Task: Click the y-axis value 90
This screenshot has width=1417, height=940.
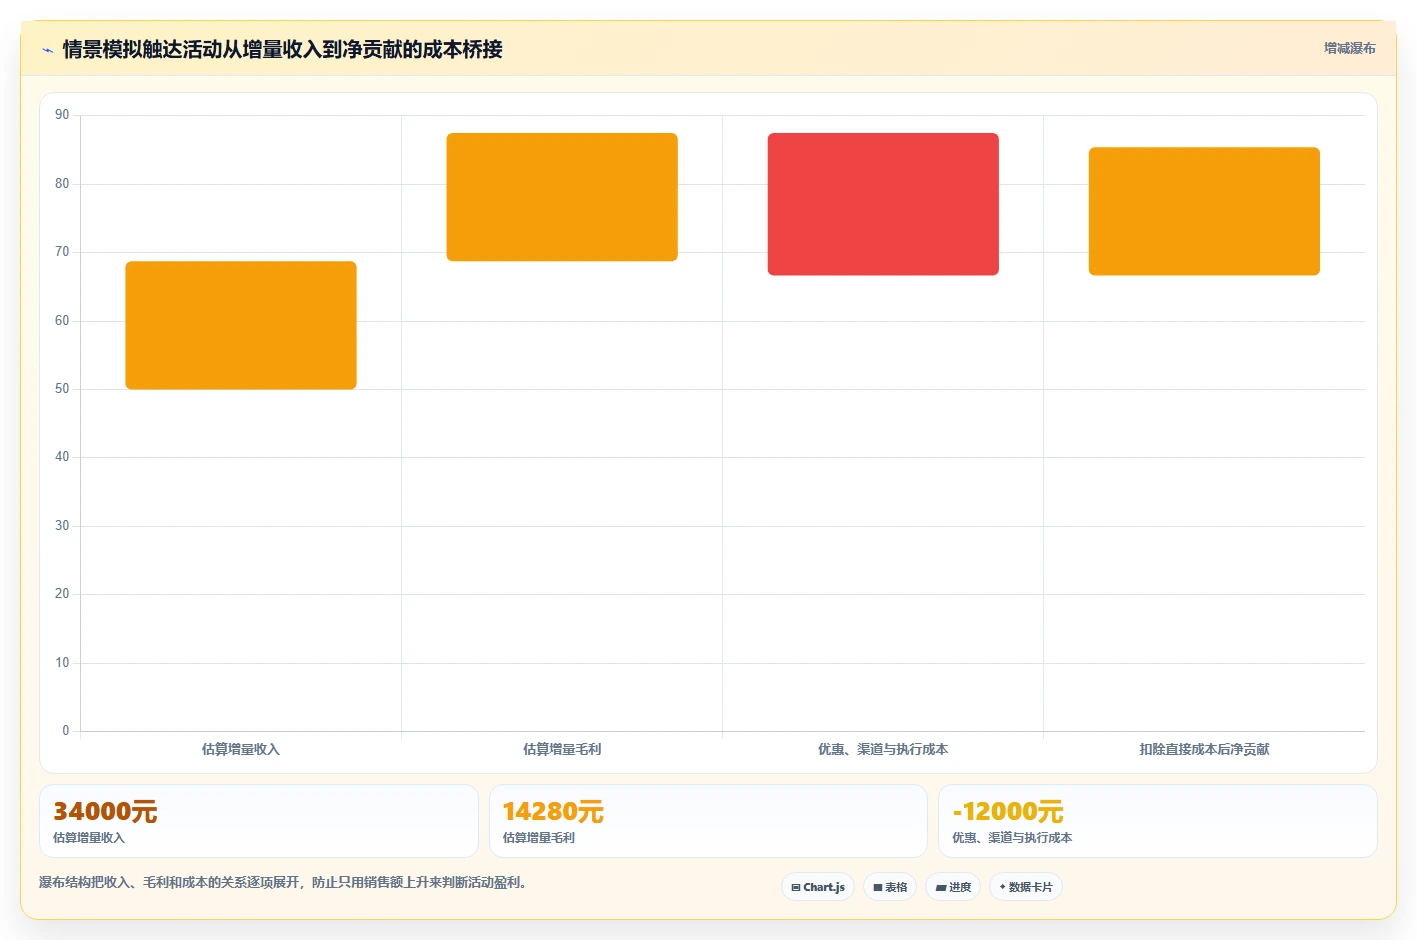Action: [x=62, y=115]
